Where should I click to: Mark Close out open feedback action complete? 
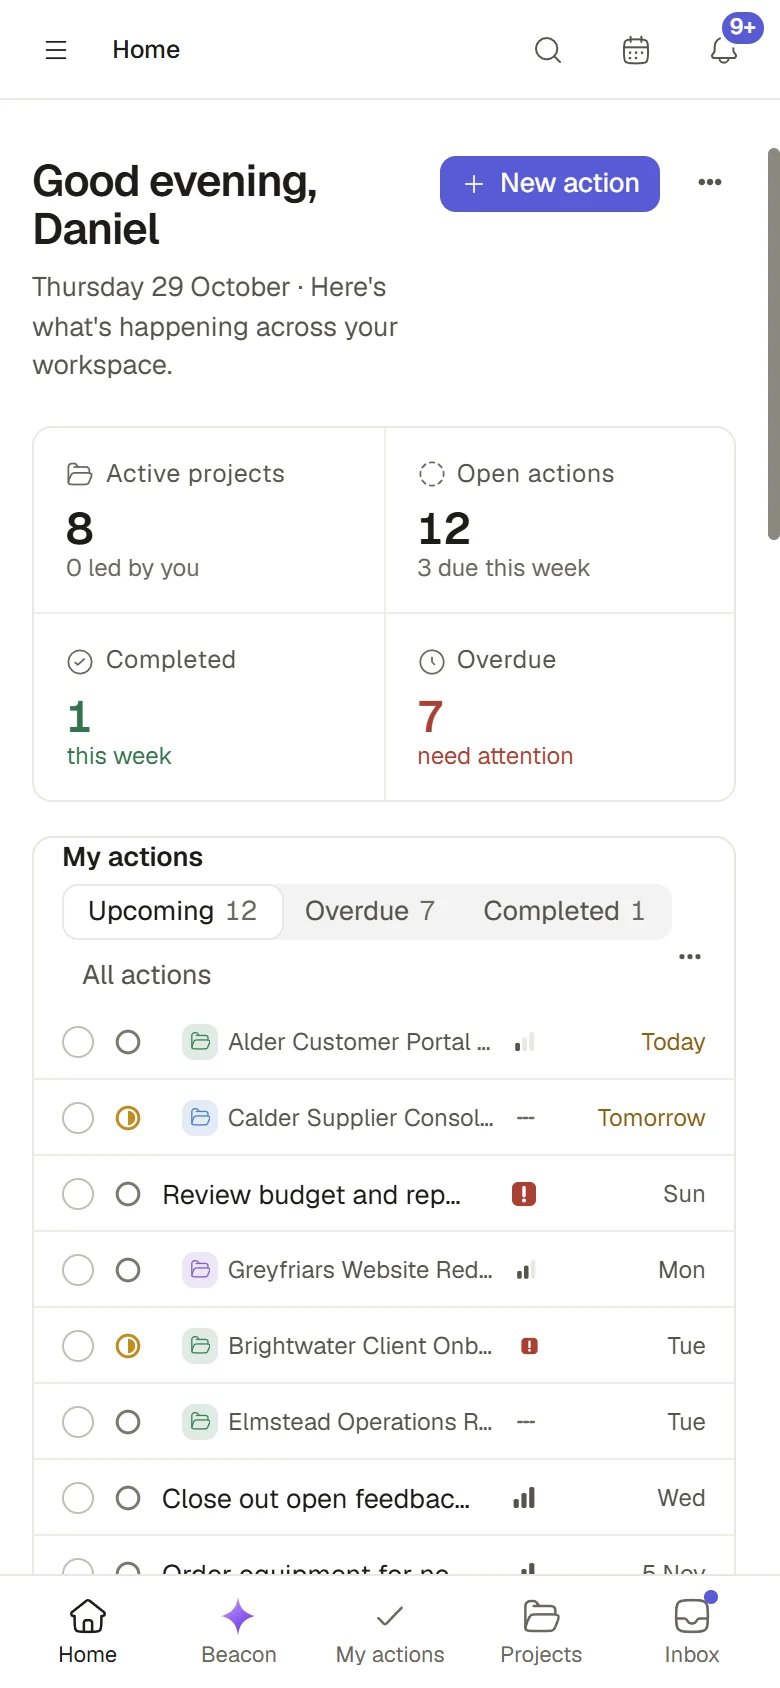tap(78, 1498)
